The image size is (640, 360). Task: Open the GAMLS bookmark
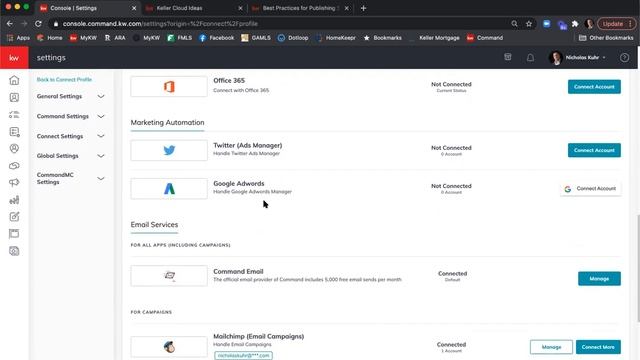pyautogui.click(x=256, y=38)
